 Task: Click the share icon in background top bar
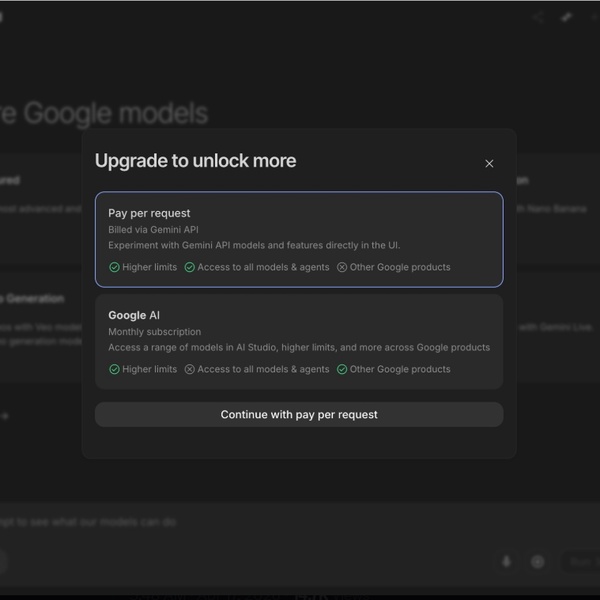538,17
